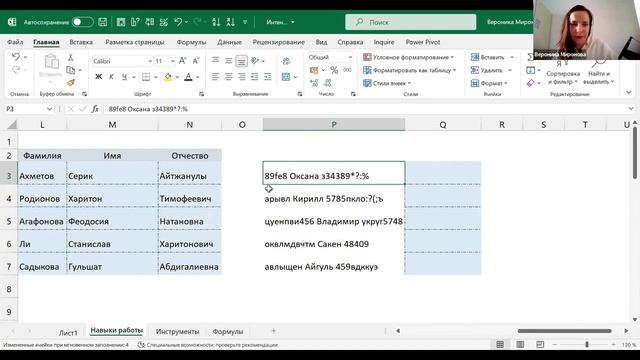Screen dimensions: 640x360
Task: Switch to Разметка страницы tab
Action: (x=135, y=42)
